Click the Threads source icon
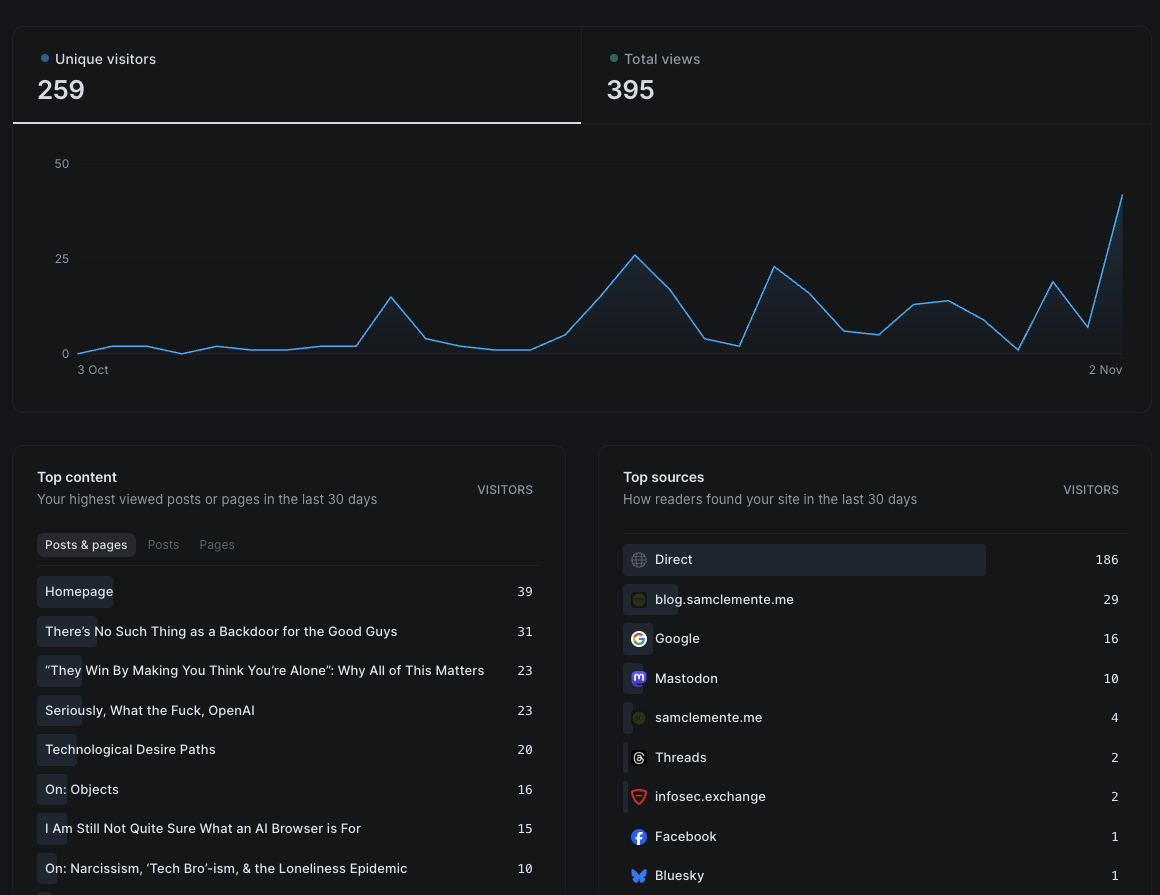The width and height of the screenshot is (1160, 895). (x=639, y=758)
